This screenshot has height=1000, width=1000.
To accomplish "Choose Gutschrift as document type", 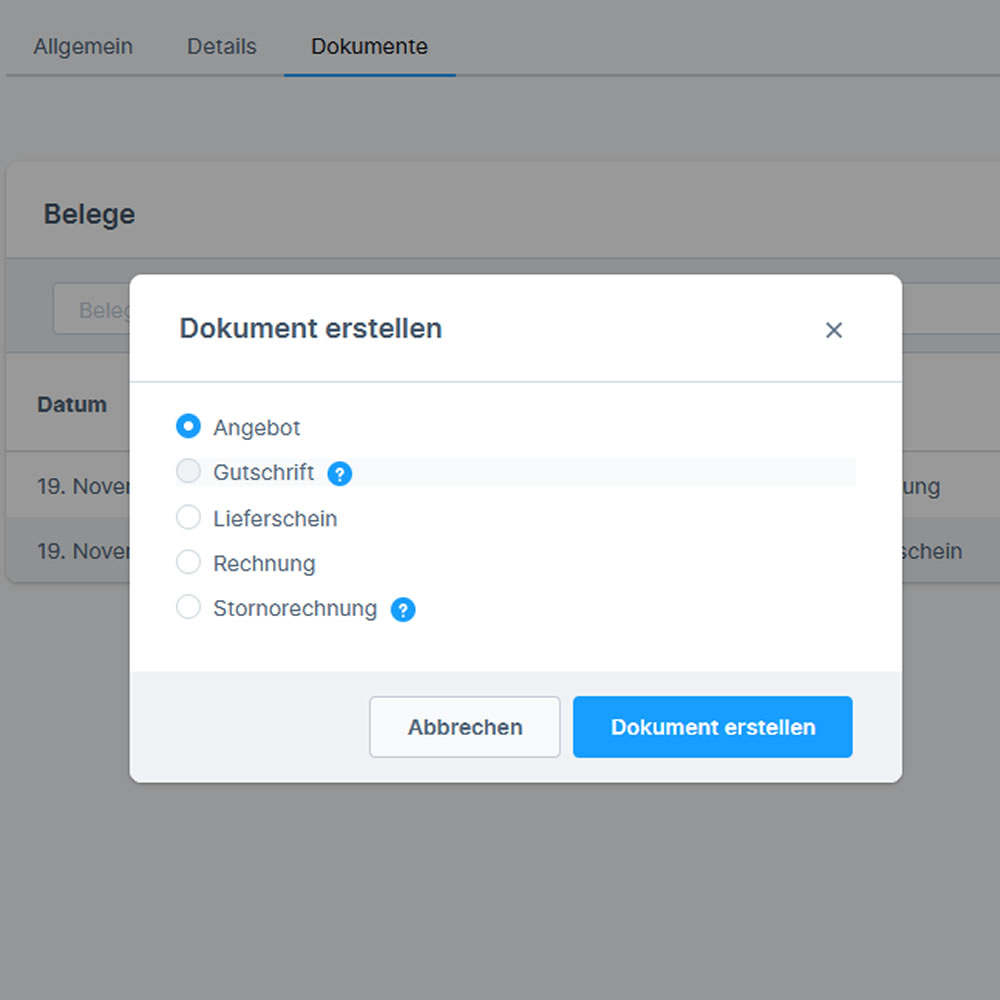I will [x=188, y=472].
